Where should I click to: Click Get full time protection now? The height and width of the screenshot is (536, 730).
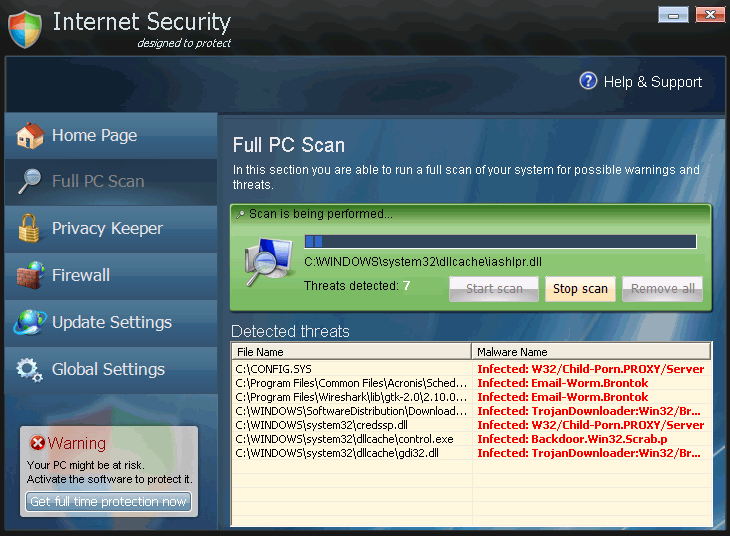coord(109,501)
